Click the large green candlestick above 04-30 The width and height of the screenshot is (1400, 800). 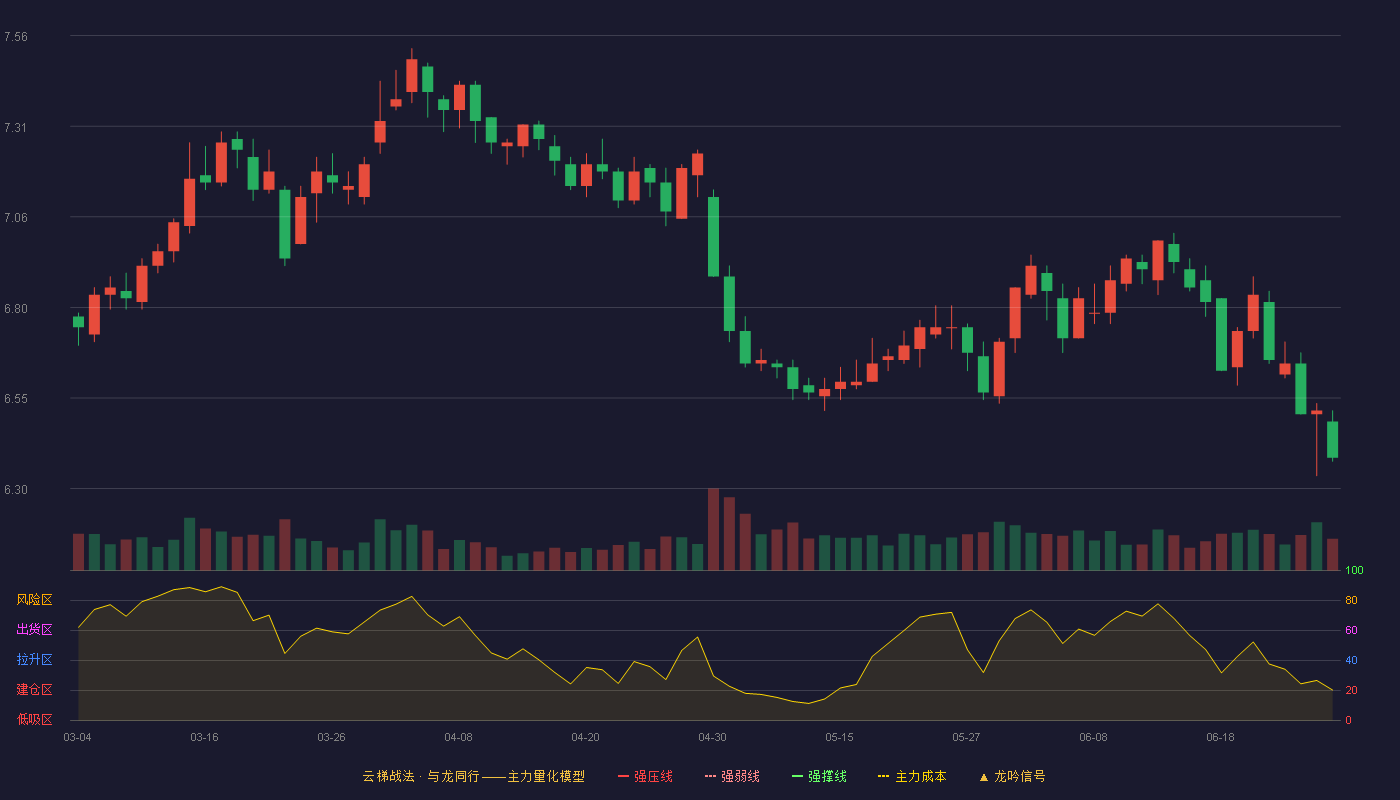[713, 236]
